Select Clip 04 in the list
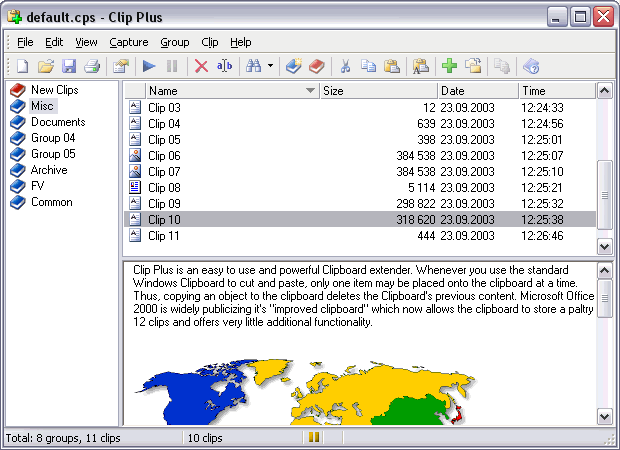This screenshot has height=450, width=620. tap(360, 124)
